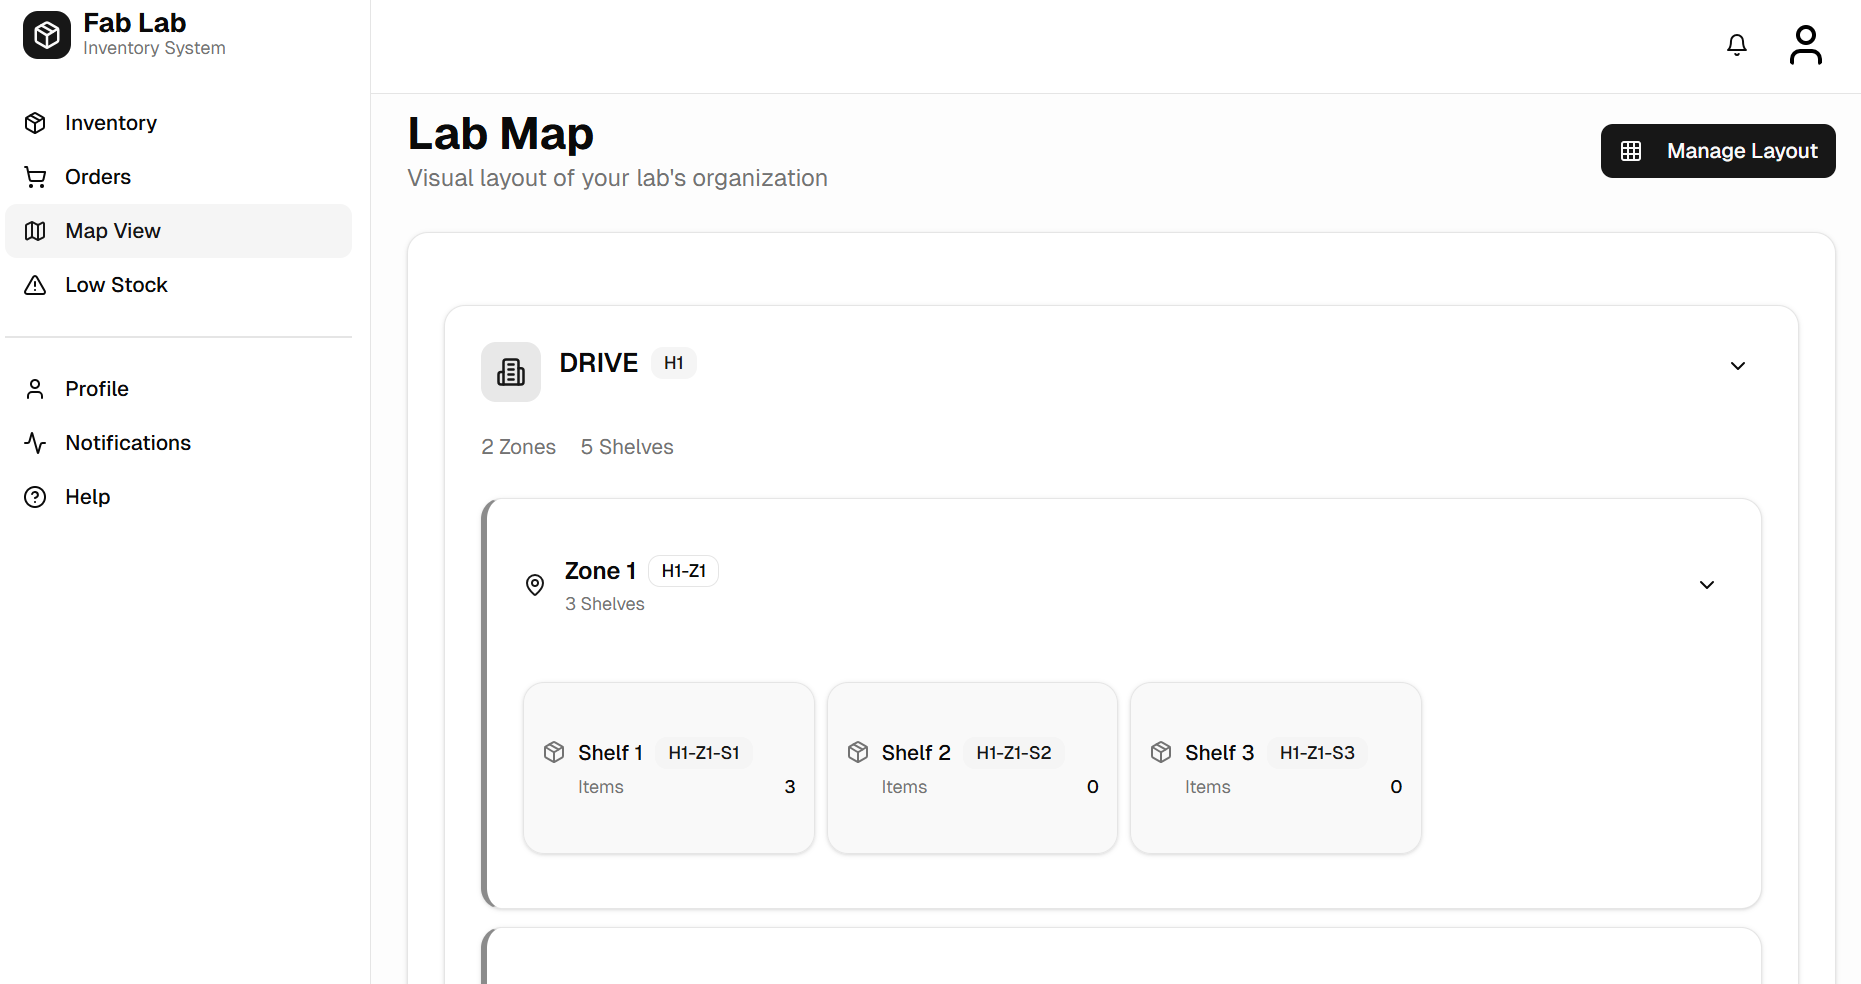Collapse the Zone 1 chevron
This screenshot has height=984, width=1861.
click(1707, 585)
